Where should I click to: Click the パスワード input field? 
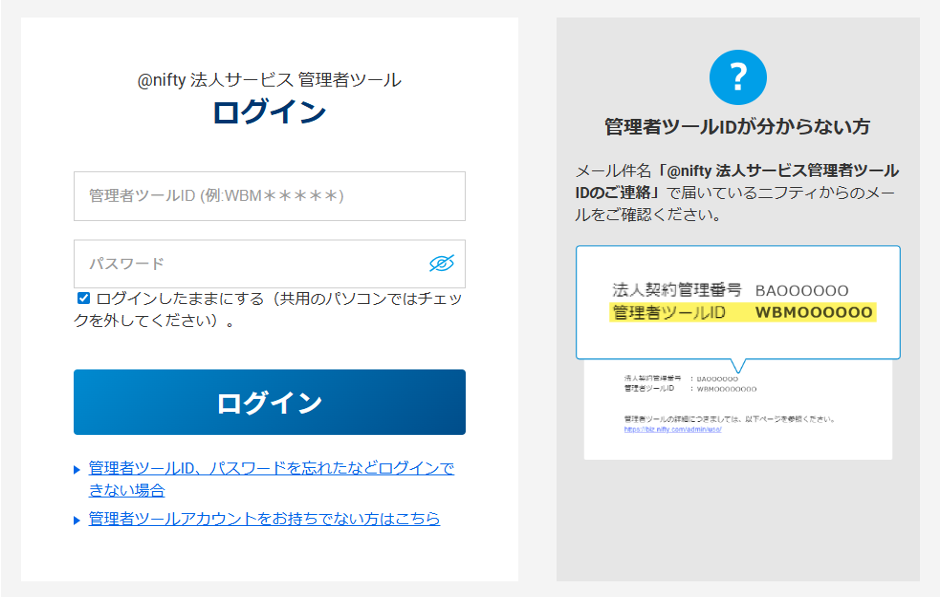[x=269, y=264]
